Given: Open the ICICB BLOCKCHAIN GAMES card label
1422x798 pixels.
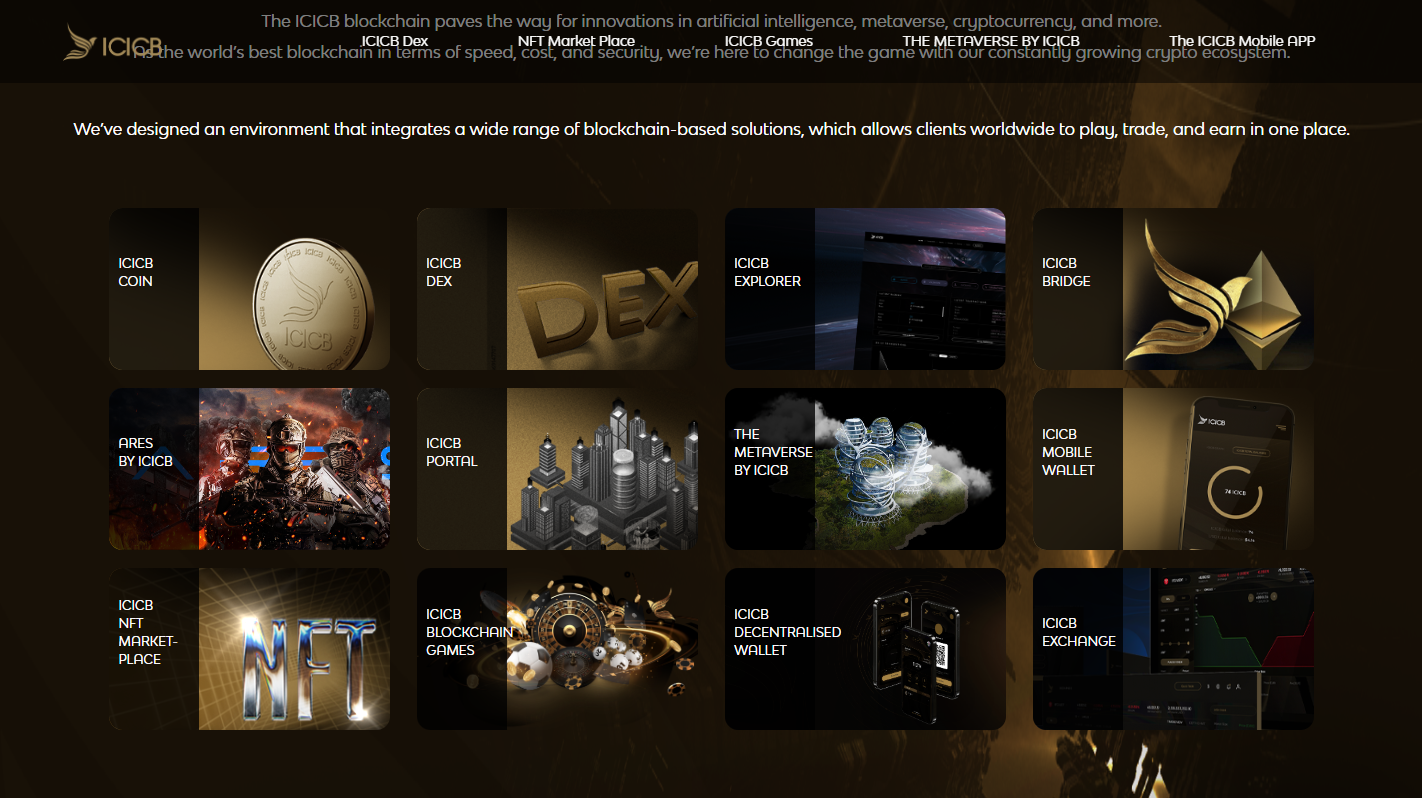Looking at the screenshot, I should 470,632.
